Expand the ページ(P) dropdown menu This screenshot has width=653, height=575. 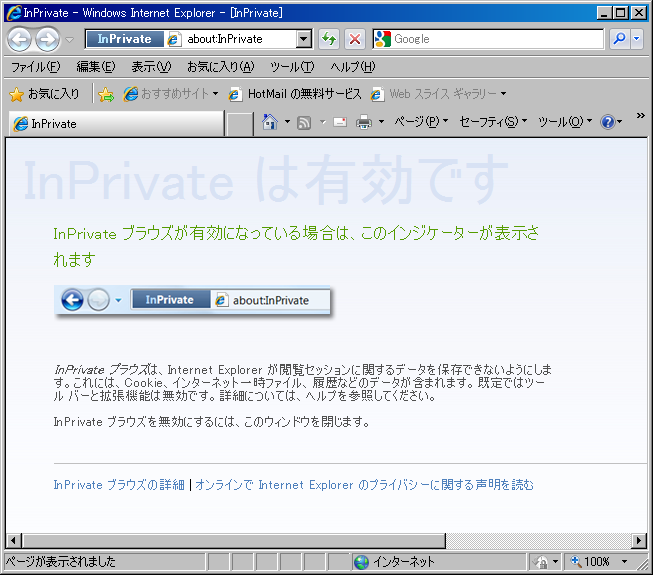click(421, 122)
